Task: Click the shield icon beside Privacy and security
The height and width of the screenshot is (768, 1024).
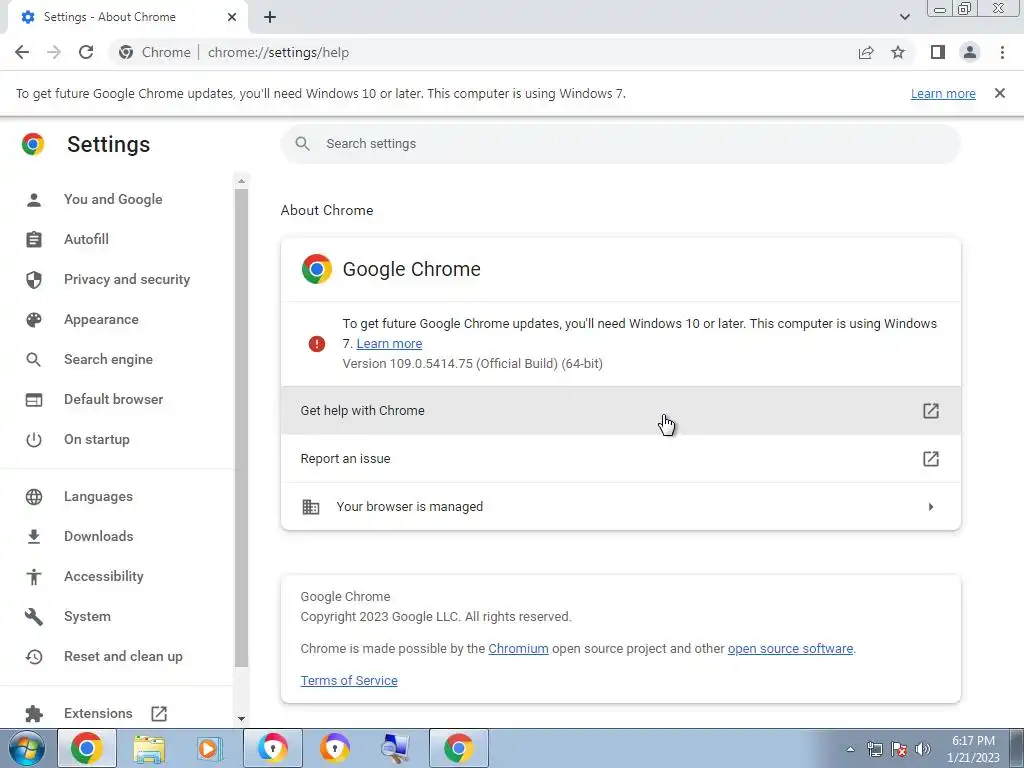Action: [x=34, y=280]
